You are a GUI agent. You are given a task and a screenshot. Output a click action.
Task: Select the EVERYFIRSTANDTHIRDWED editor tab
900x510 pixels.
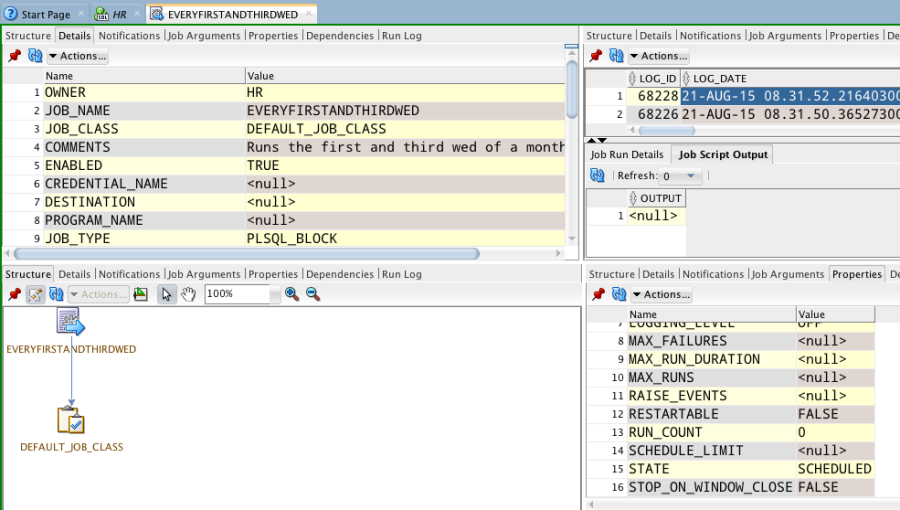(x=232, y=14)
